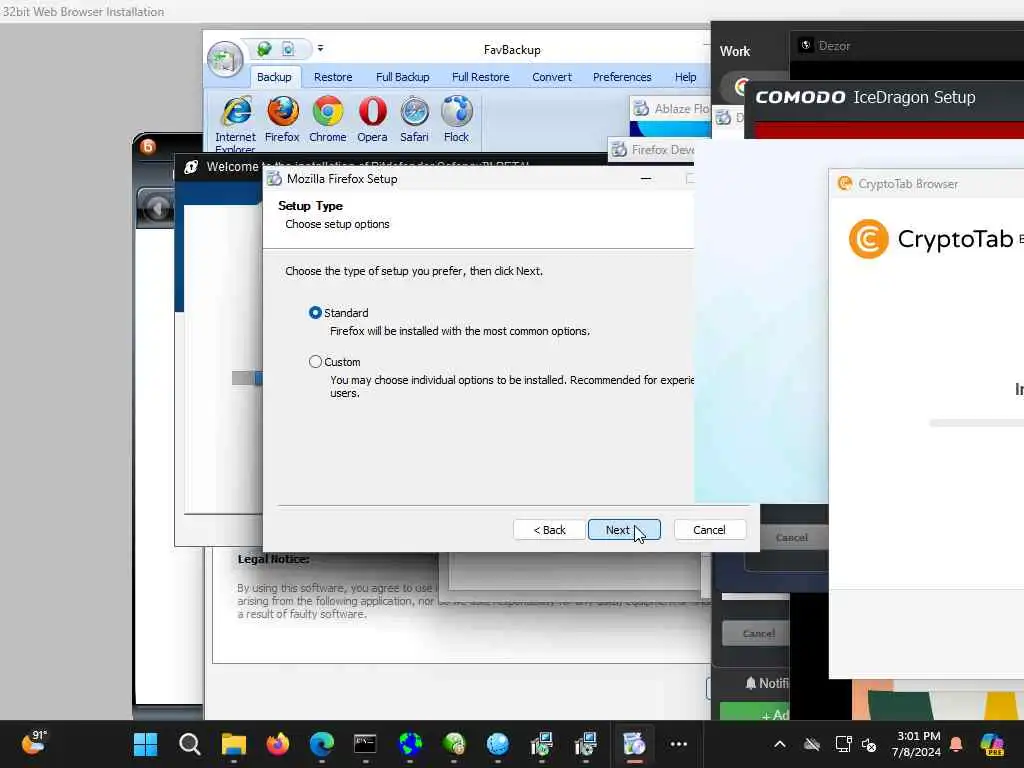
Task: Click the round back arrow in the dark window
Action: [157, 208]
